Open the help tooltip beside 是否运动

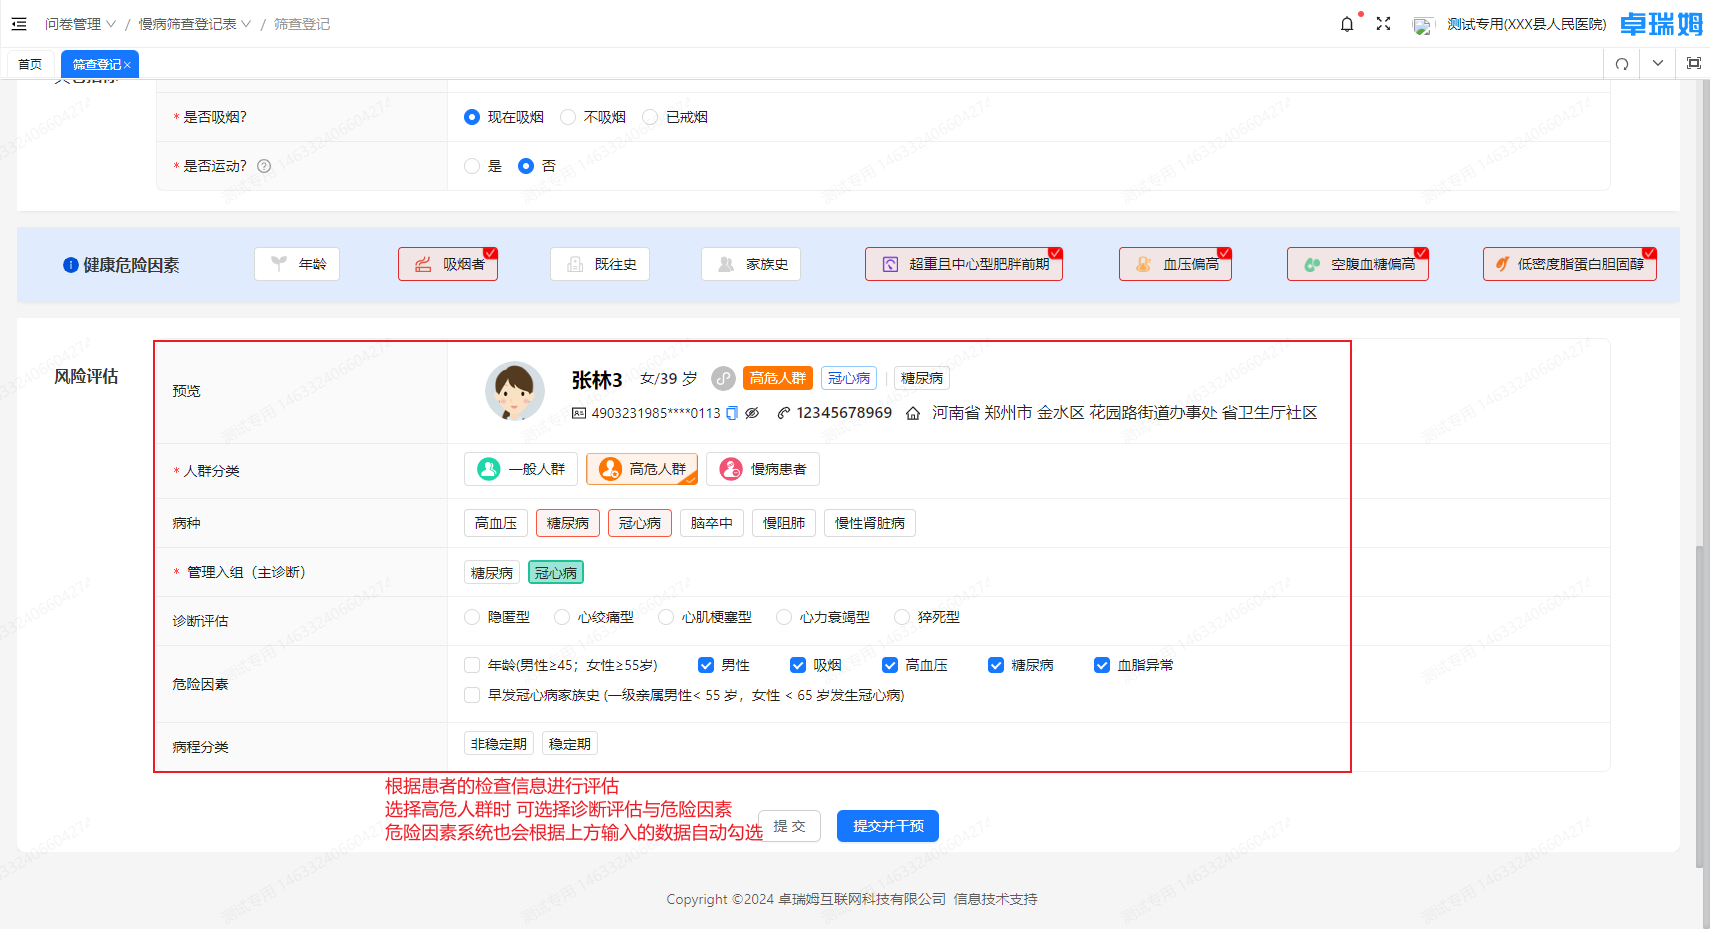point(263,166)
